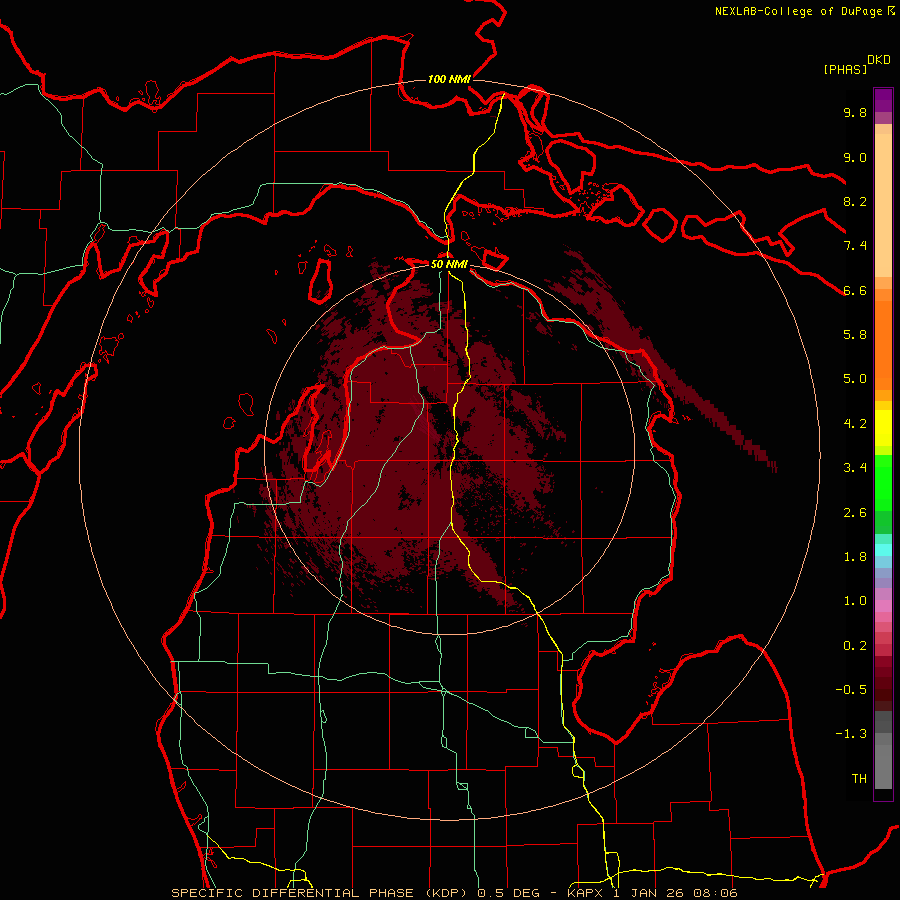
Task: Click the purple swatch atop the color bar
Action: [x=883, y=100]
